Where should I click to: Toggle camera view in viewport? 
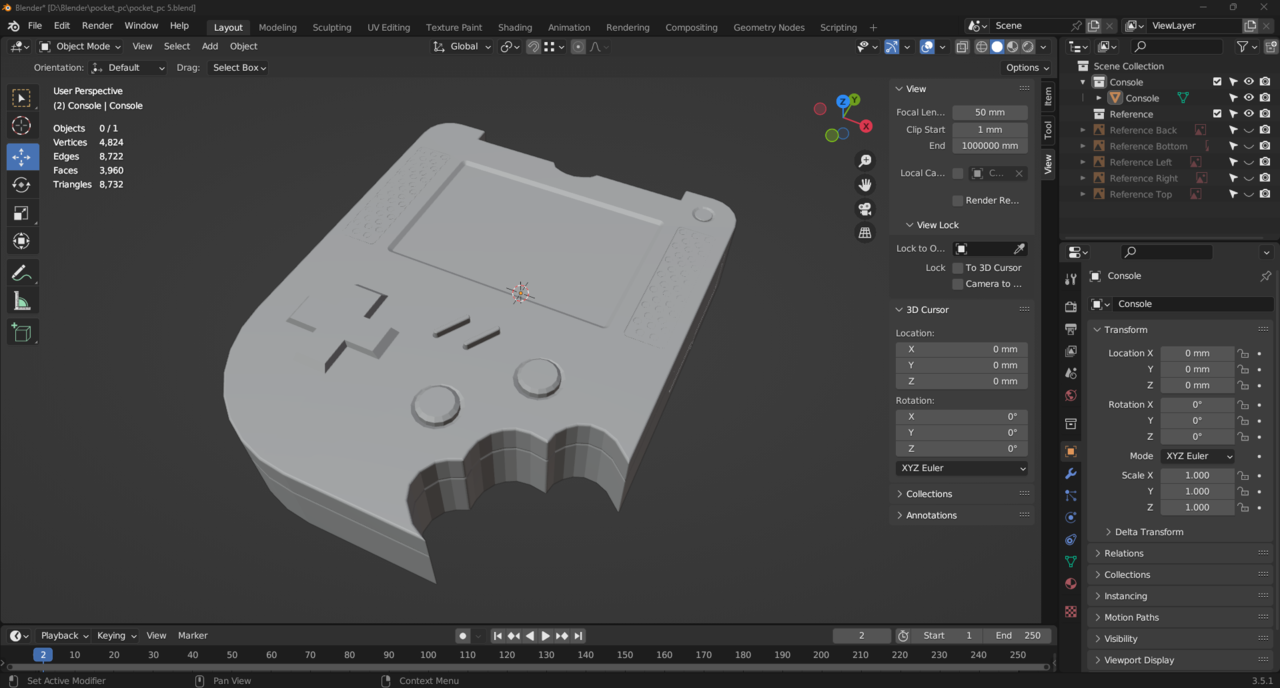865,209
